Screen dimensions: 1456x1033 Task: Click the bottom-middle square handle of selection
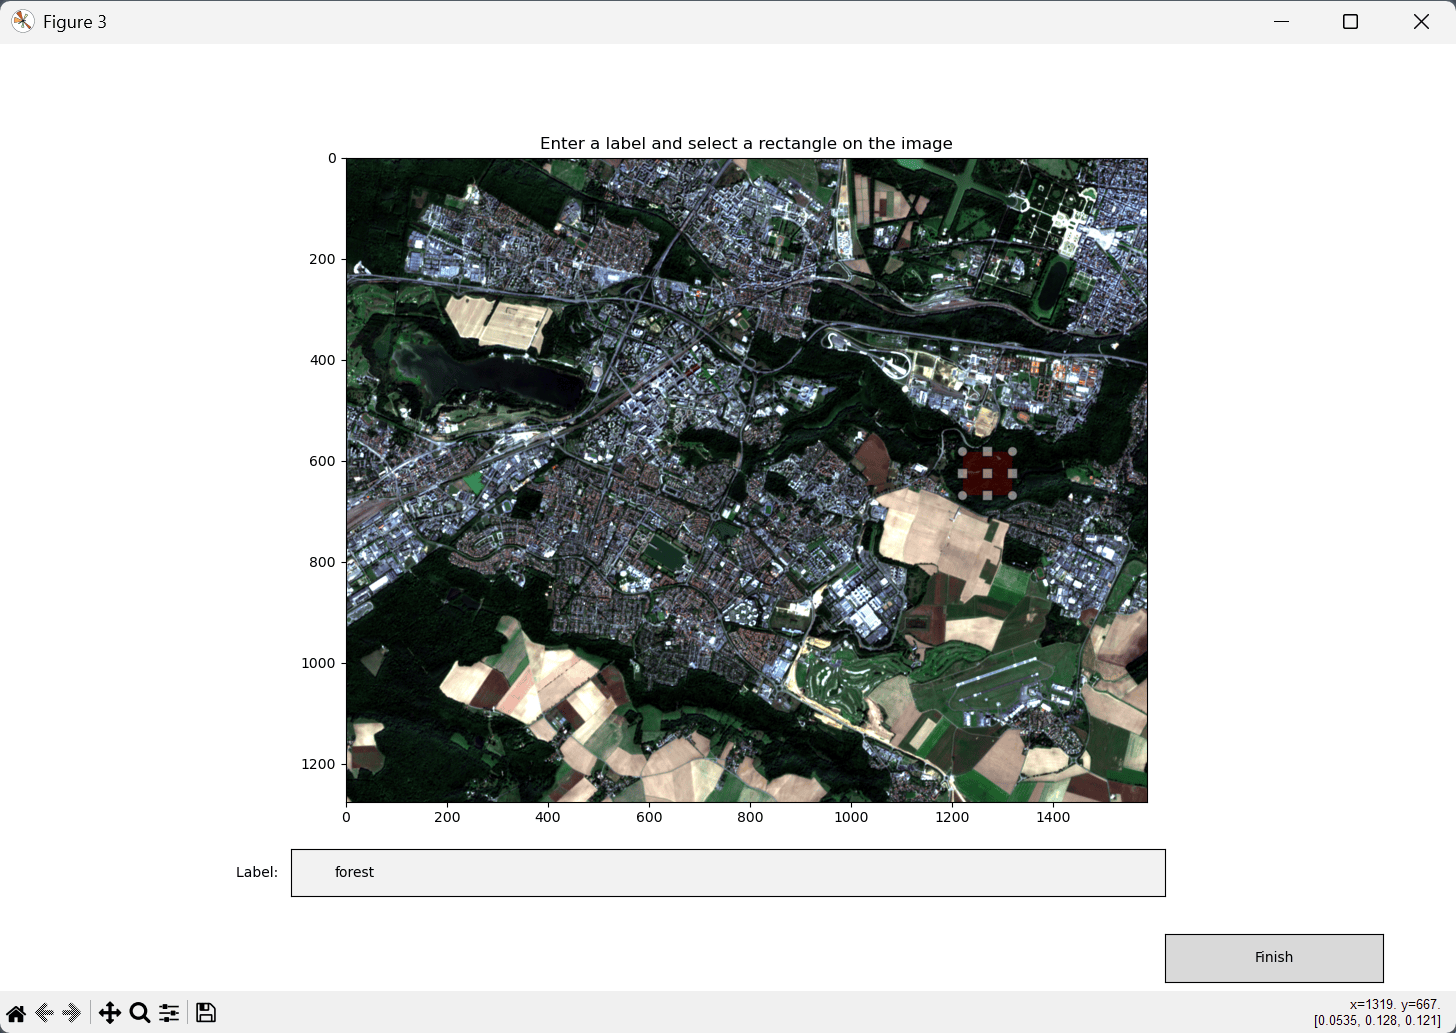click(988, 496)
